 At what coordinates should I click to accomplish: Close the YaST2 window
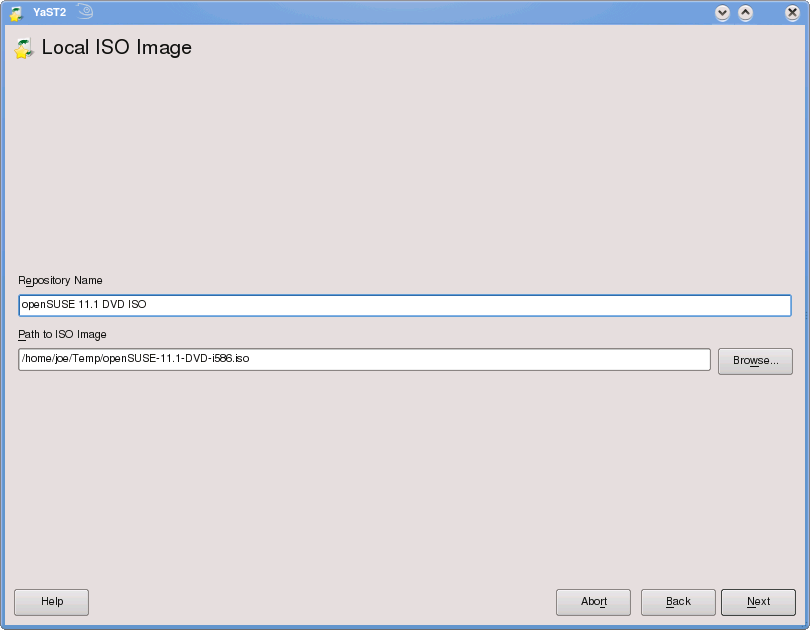[792, 12]
